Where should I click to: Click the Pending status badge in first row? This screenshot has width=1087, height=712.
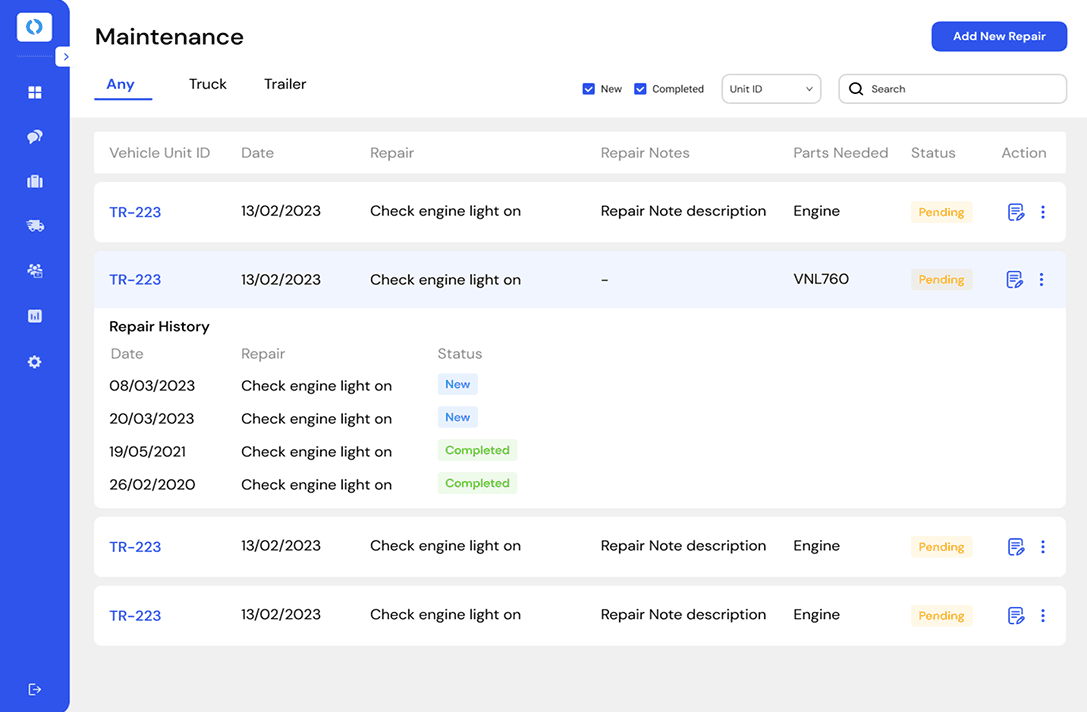coord(941,212)
